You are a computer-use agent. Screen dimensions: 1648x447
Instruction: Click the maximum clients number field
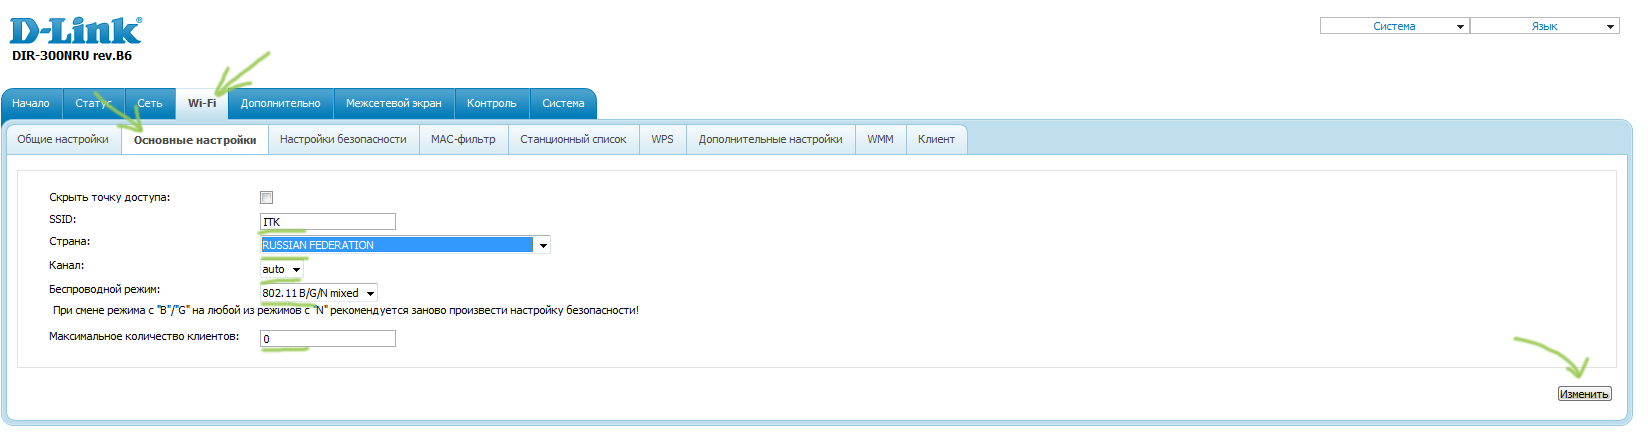point(328,339)
